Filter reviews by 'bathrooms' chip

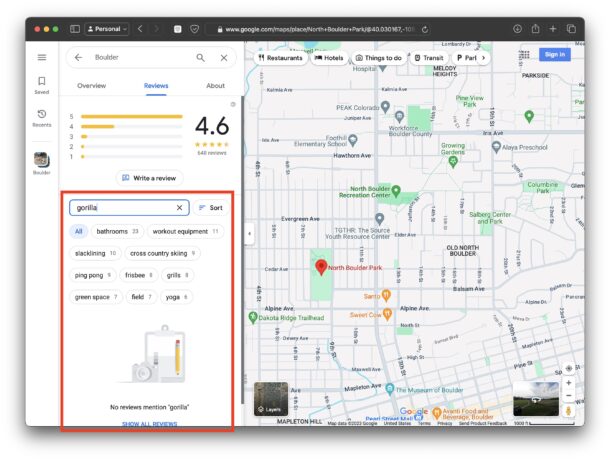tap(117, 231)
